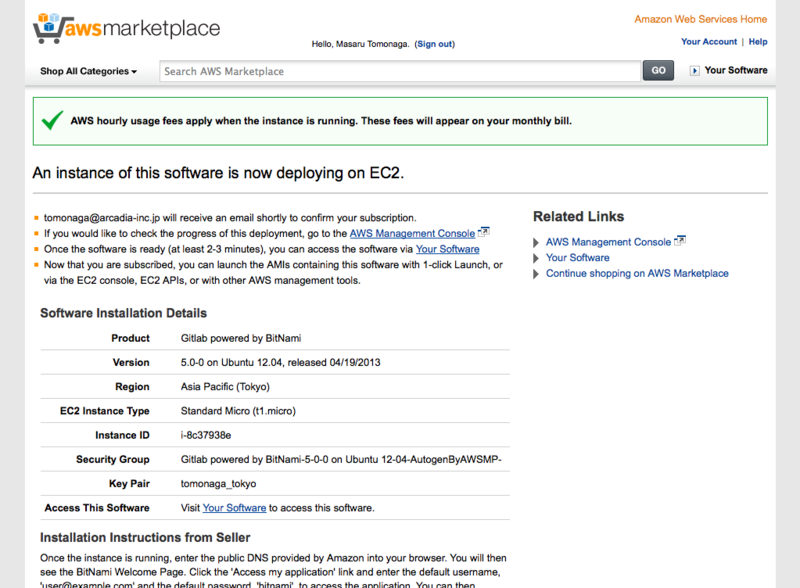This screenshot has width=800, height=588.
Task: Click the arrow before Continue shopping on AWS Marketplace
Action: (537, 274)
